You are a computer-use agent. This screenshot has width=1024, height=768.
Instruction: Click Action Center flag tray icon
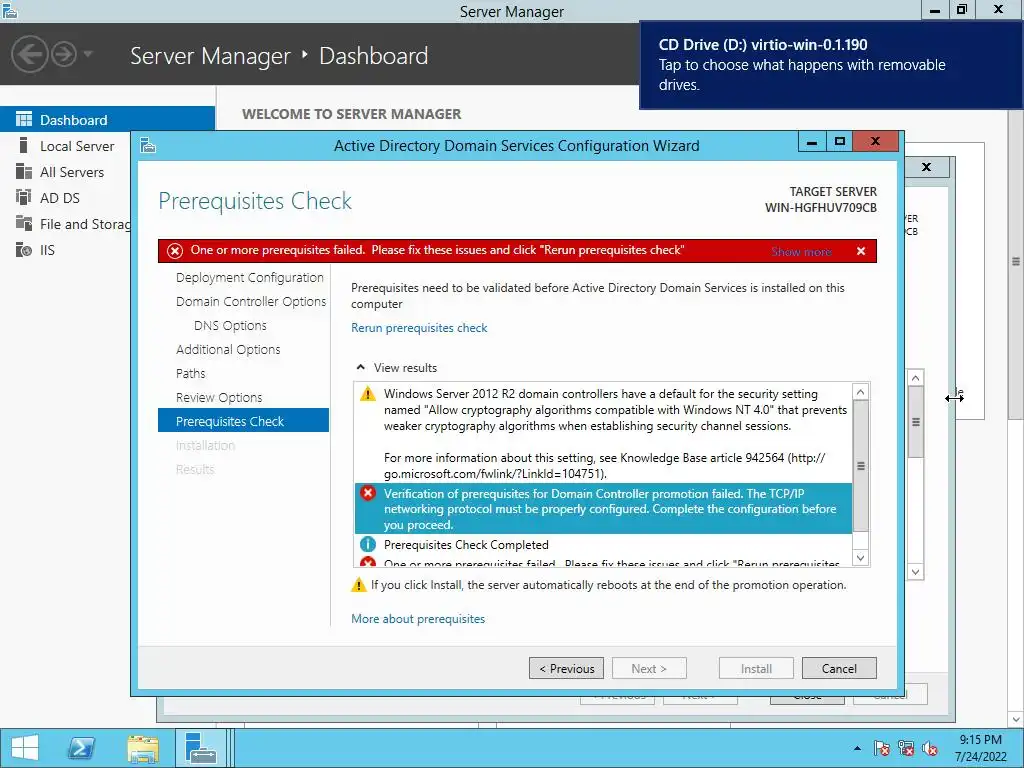tap(881, 748)
